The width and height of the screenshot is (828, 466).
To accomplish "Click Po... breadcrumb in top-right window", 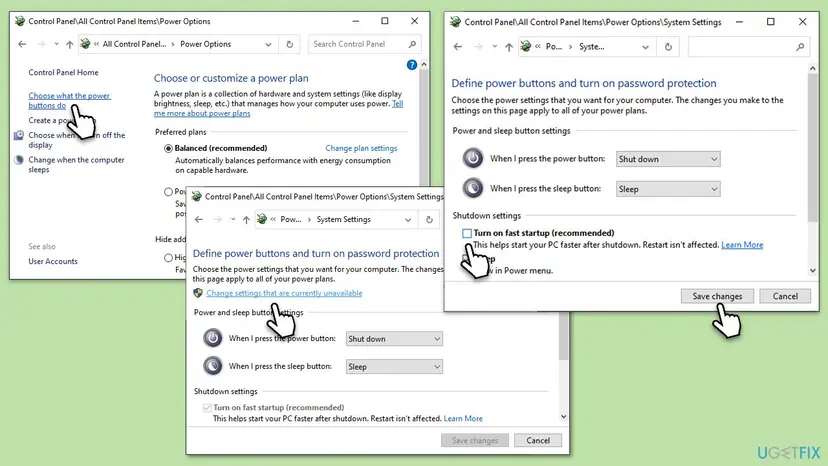I will pyautogui.click(x=553, y=47).
